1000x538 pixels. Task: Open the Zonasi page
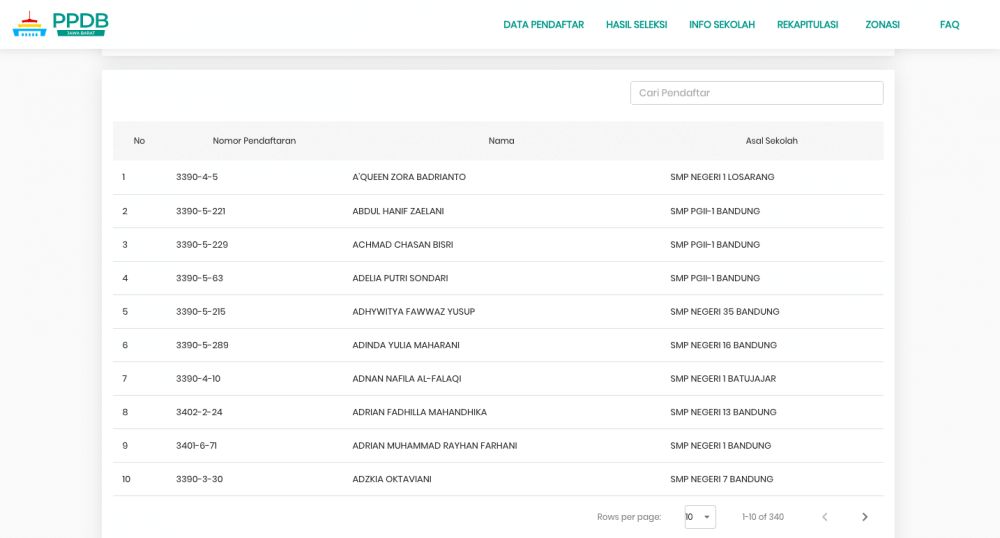coord(882,25)
